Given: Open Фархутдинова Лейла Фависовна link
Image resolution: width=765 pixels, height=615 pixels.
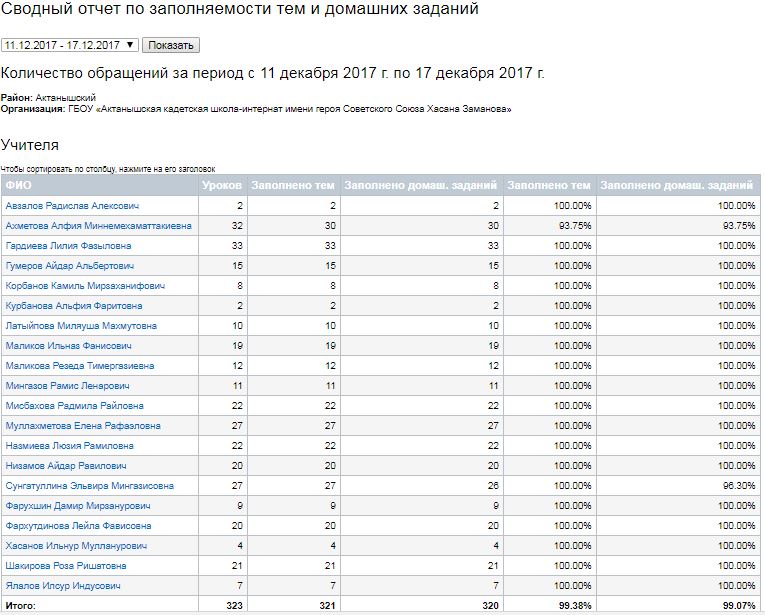Looking at the screenshot, I should 78,525.
